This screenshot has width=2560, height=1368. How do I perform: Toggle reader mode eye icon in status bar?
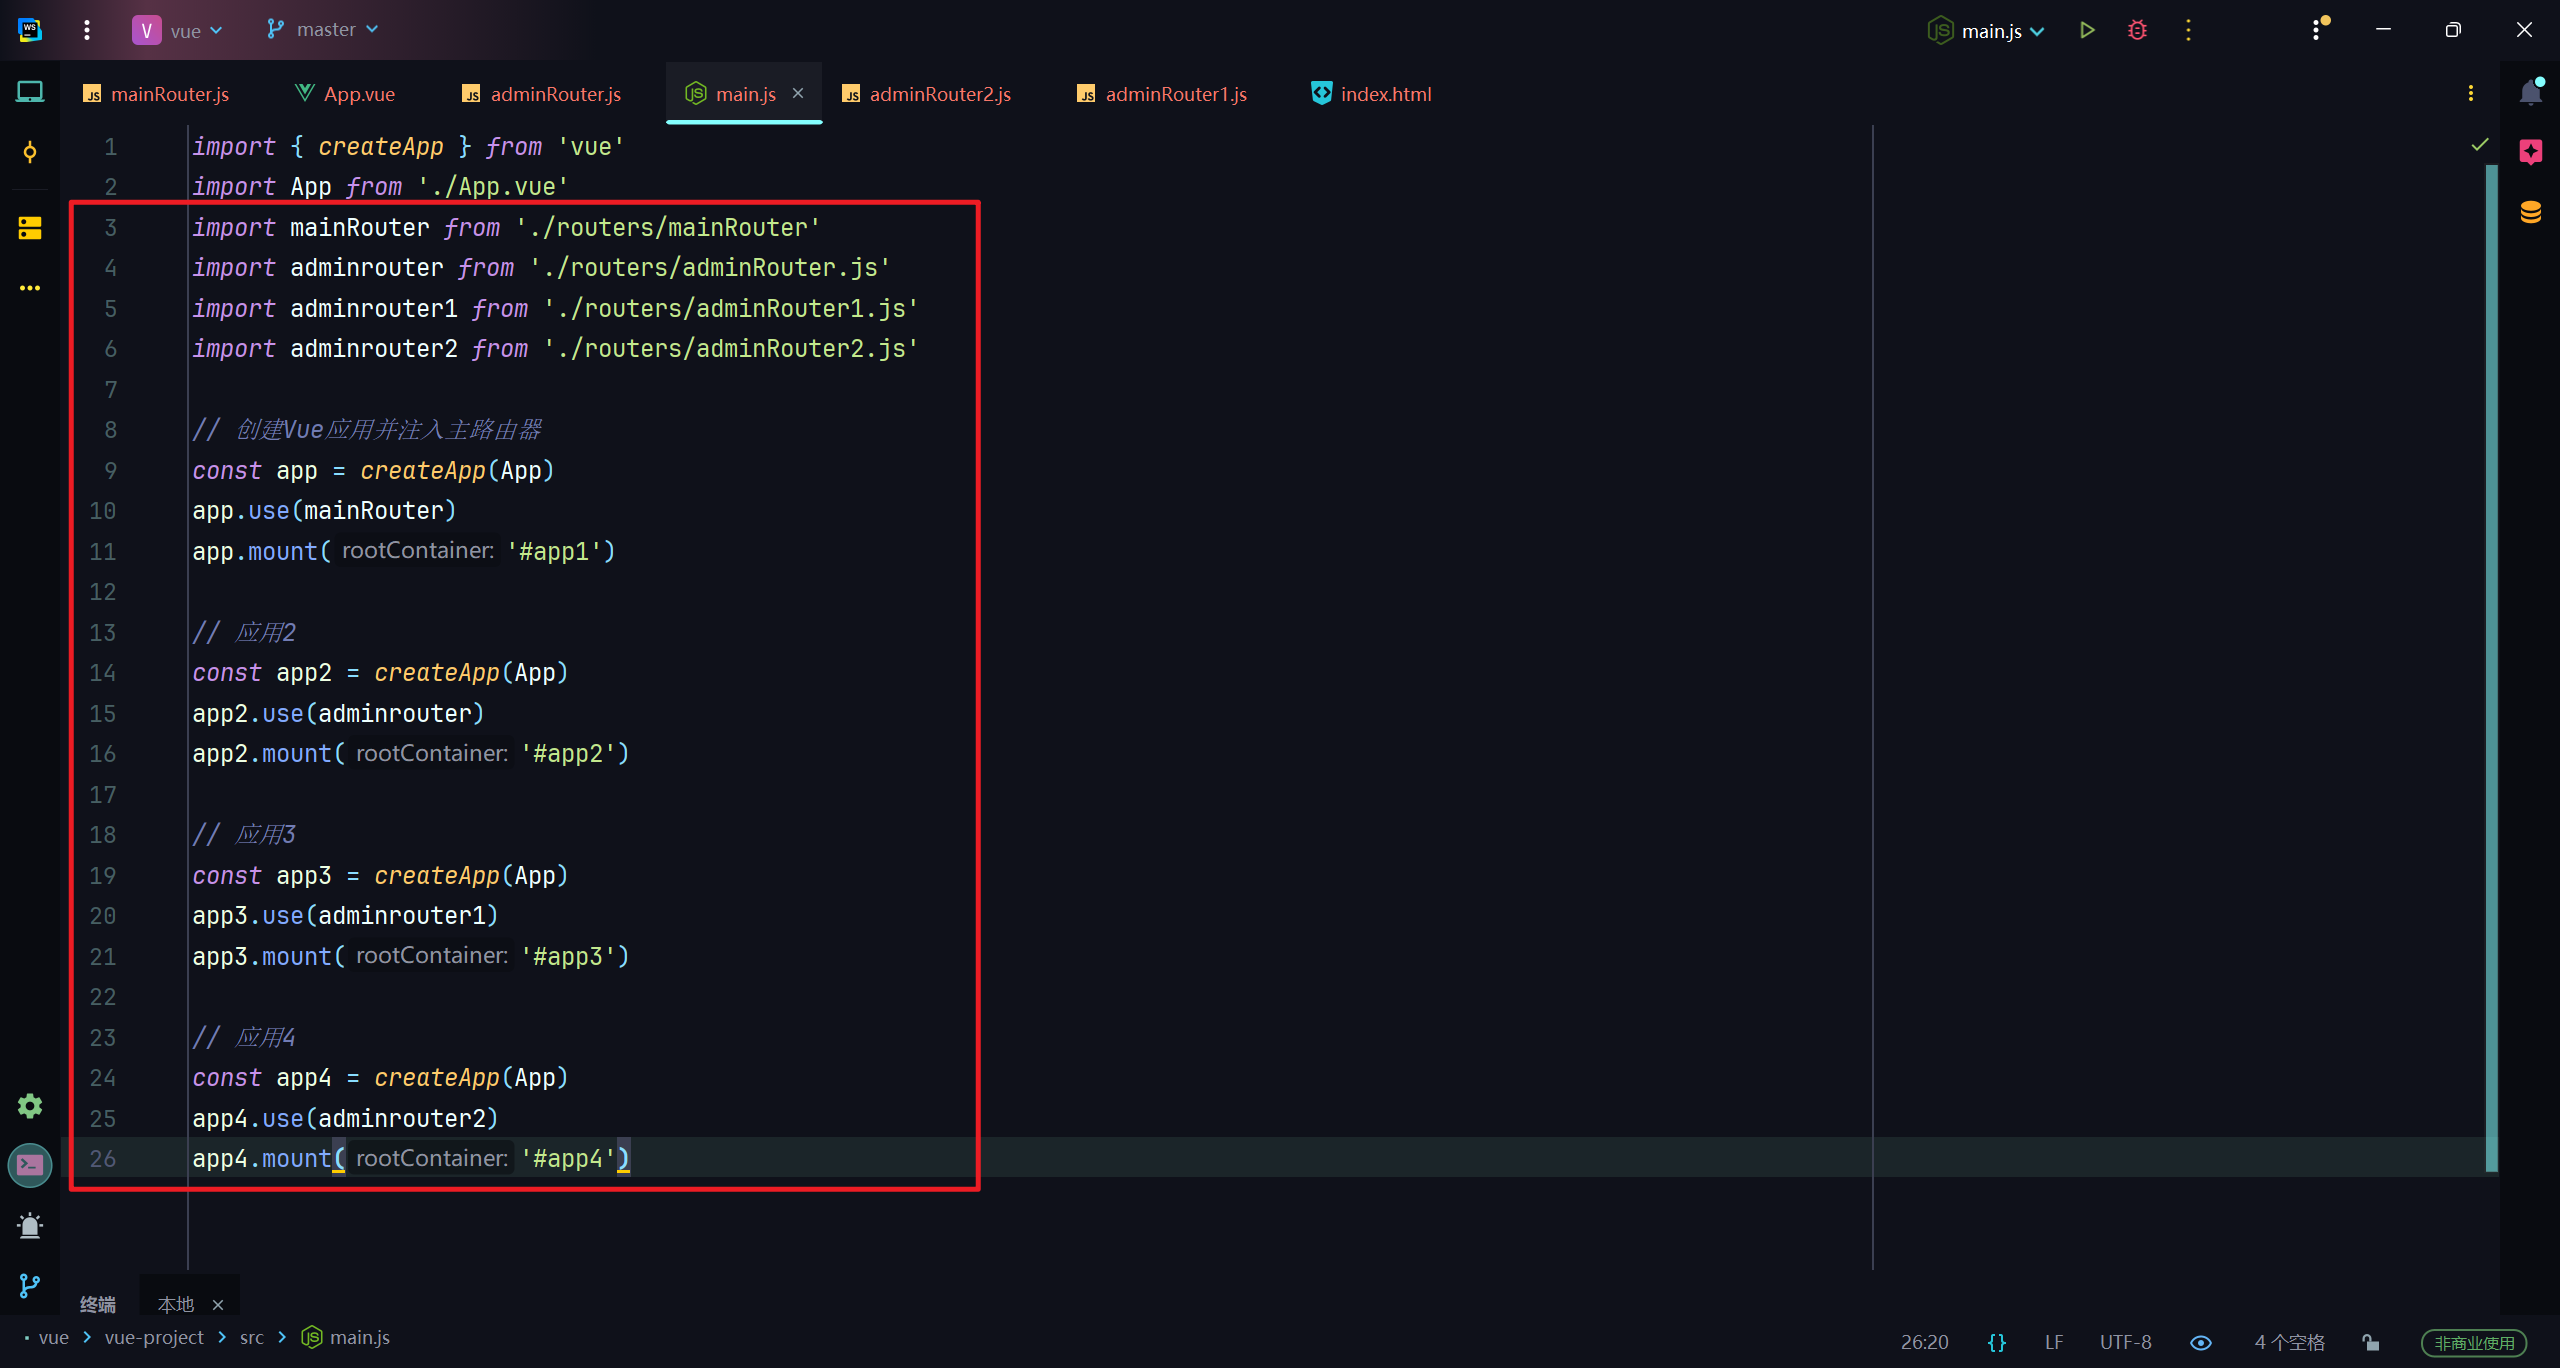[2200, 1342]
